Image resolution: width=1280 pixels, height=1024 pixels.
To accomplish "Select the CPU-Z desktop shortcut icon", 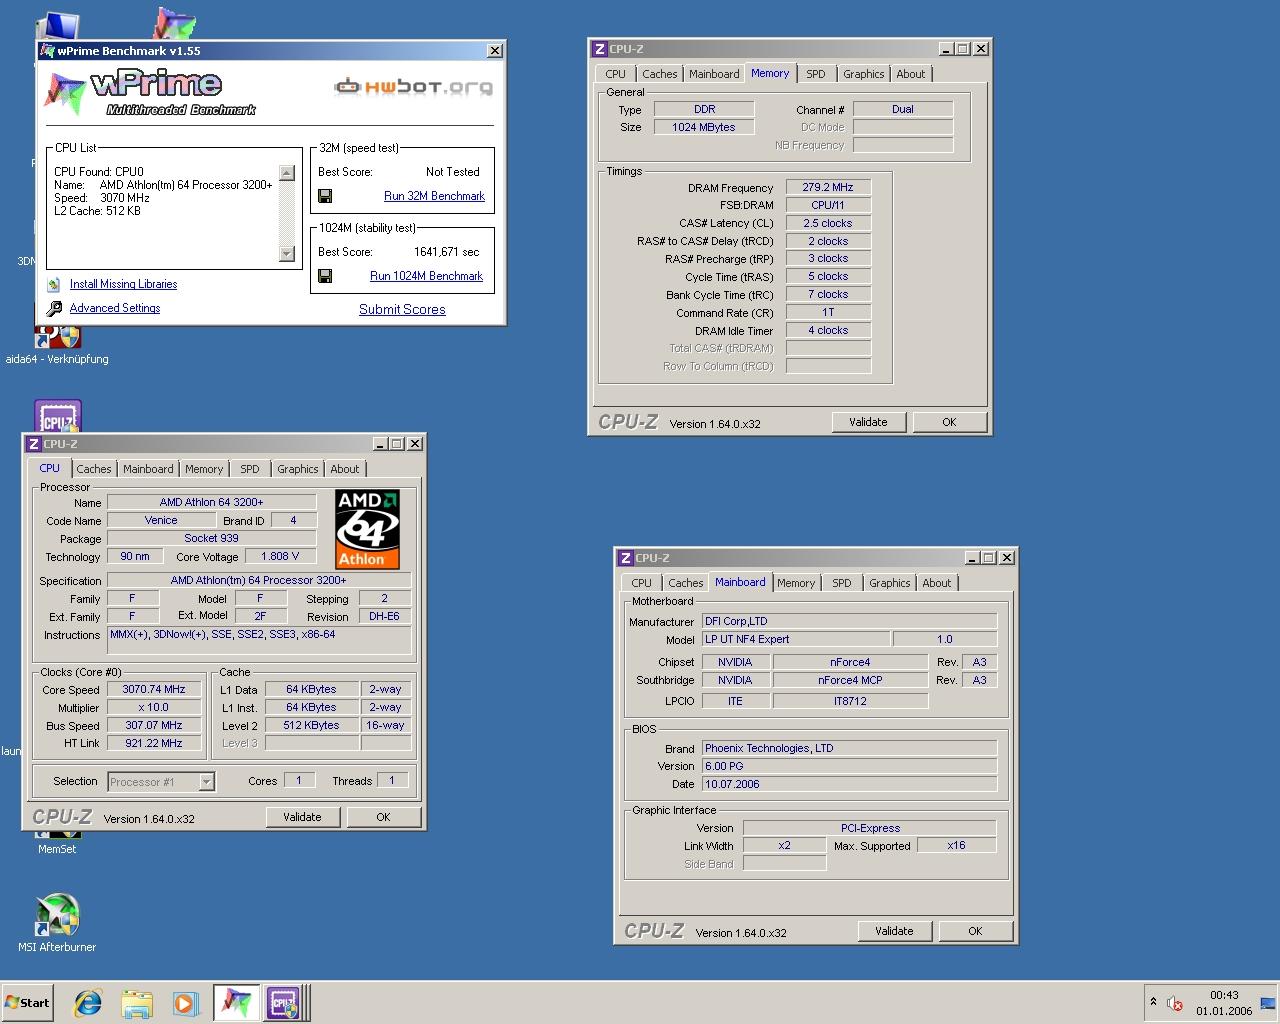I will 58,417.
